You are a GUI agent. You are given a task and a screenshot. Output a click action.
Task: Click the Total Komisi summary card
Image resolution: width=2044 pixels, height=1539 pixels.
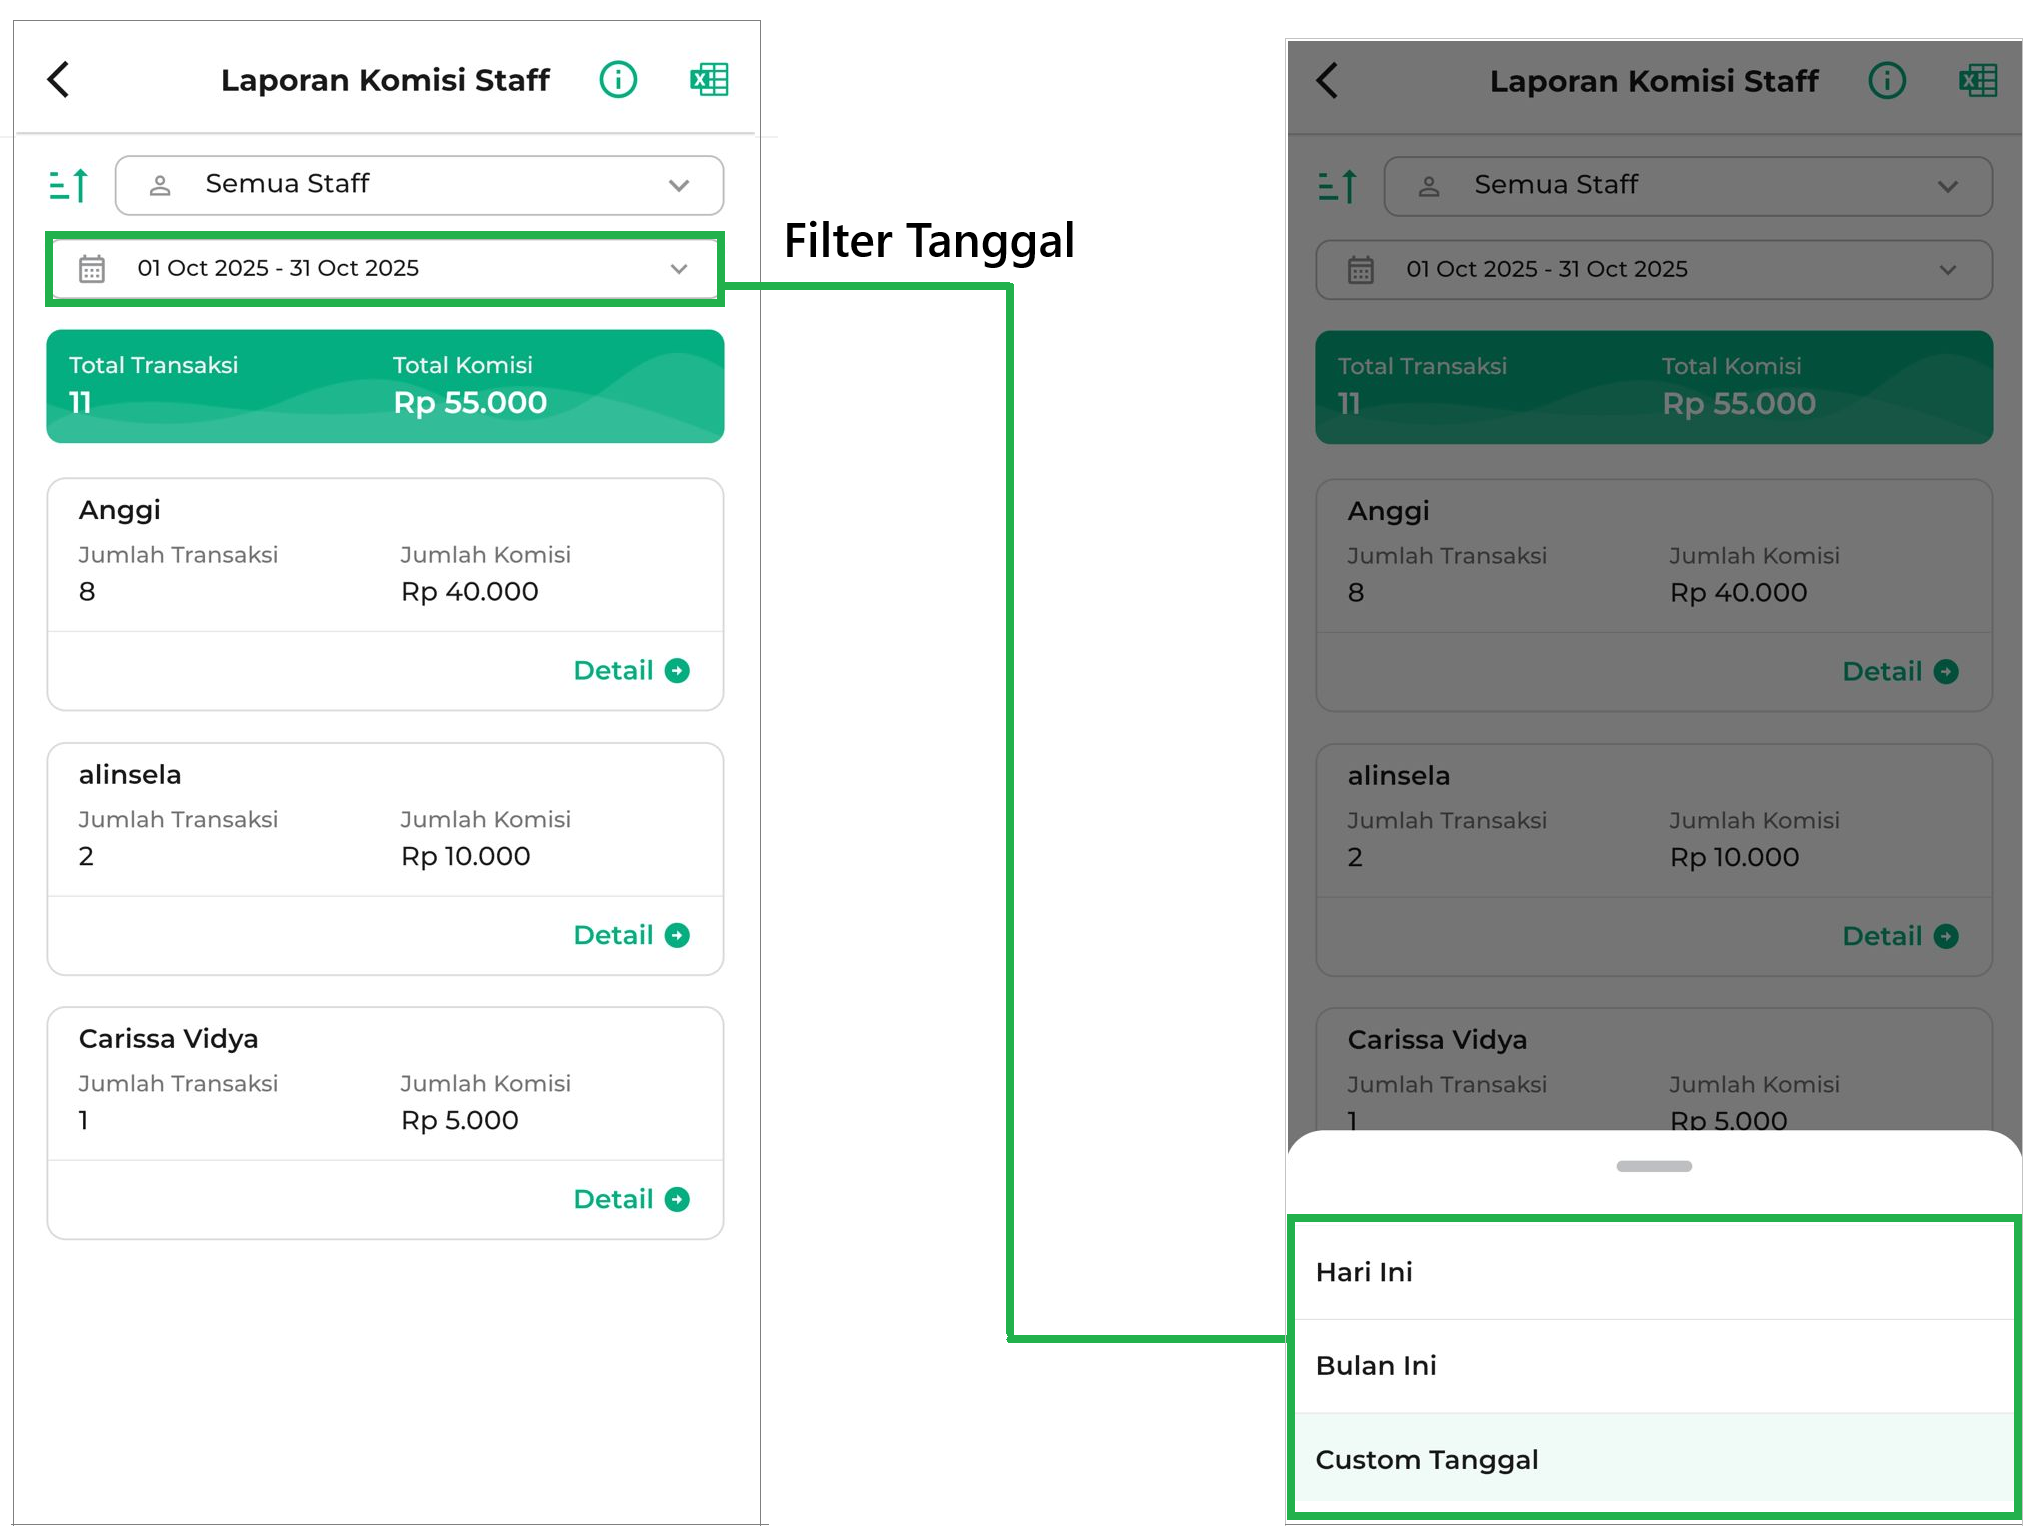click(470, 386)
